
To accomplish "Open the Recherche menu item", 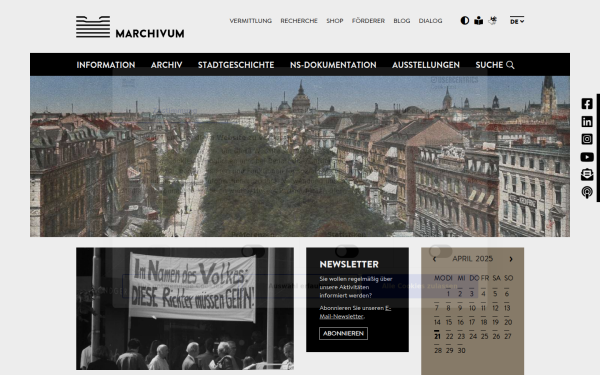I will point(299,21).
